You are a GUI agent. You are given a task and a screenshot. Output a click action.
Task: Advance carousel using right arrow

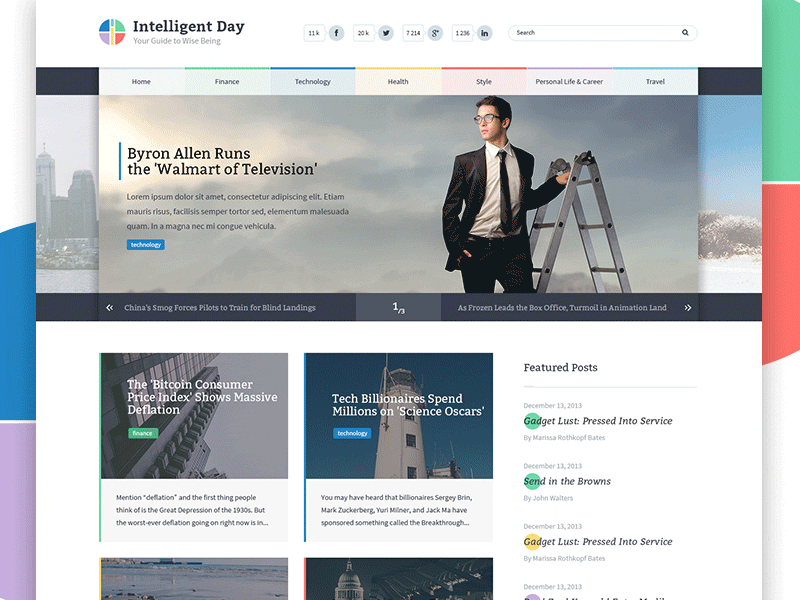pos(688,307)
